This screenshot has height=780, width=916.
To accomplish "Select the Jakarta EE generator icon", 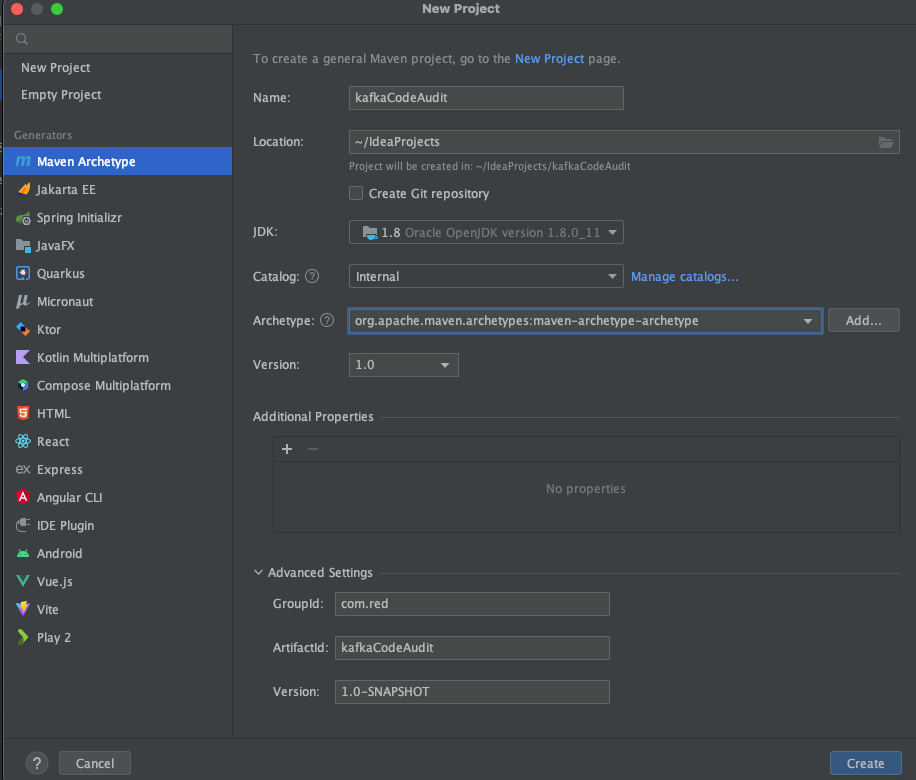I will point(23,189).
